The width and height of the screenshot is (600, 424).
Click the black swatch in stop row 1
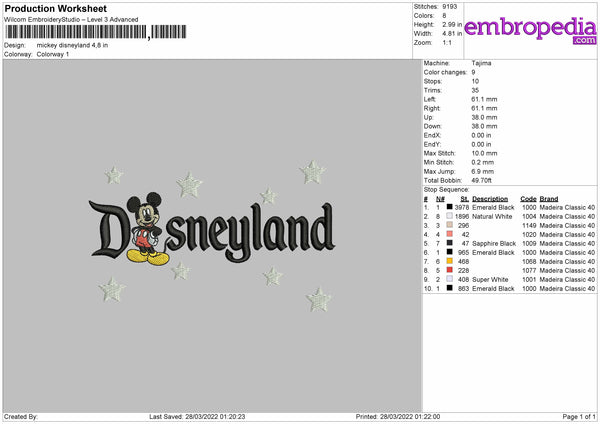tap(450, 207)
